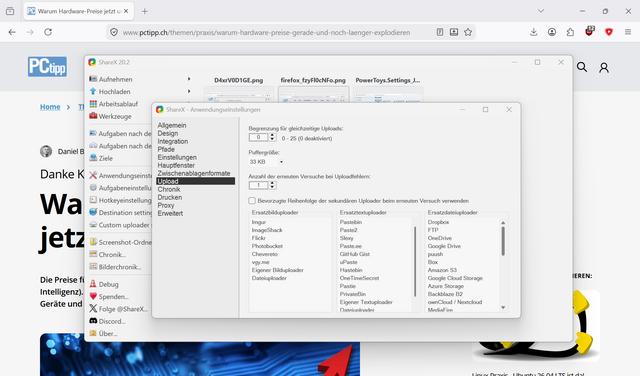Select GitHub Gist in Ersatztextuploader list
Screen dimensions: 640x376
(x=355, y=254)
